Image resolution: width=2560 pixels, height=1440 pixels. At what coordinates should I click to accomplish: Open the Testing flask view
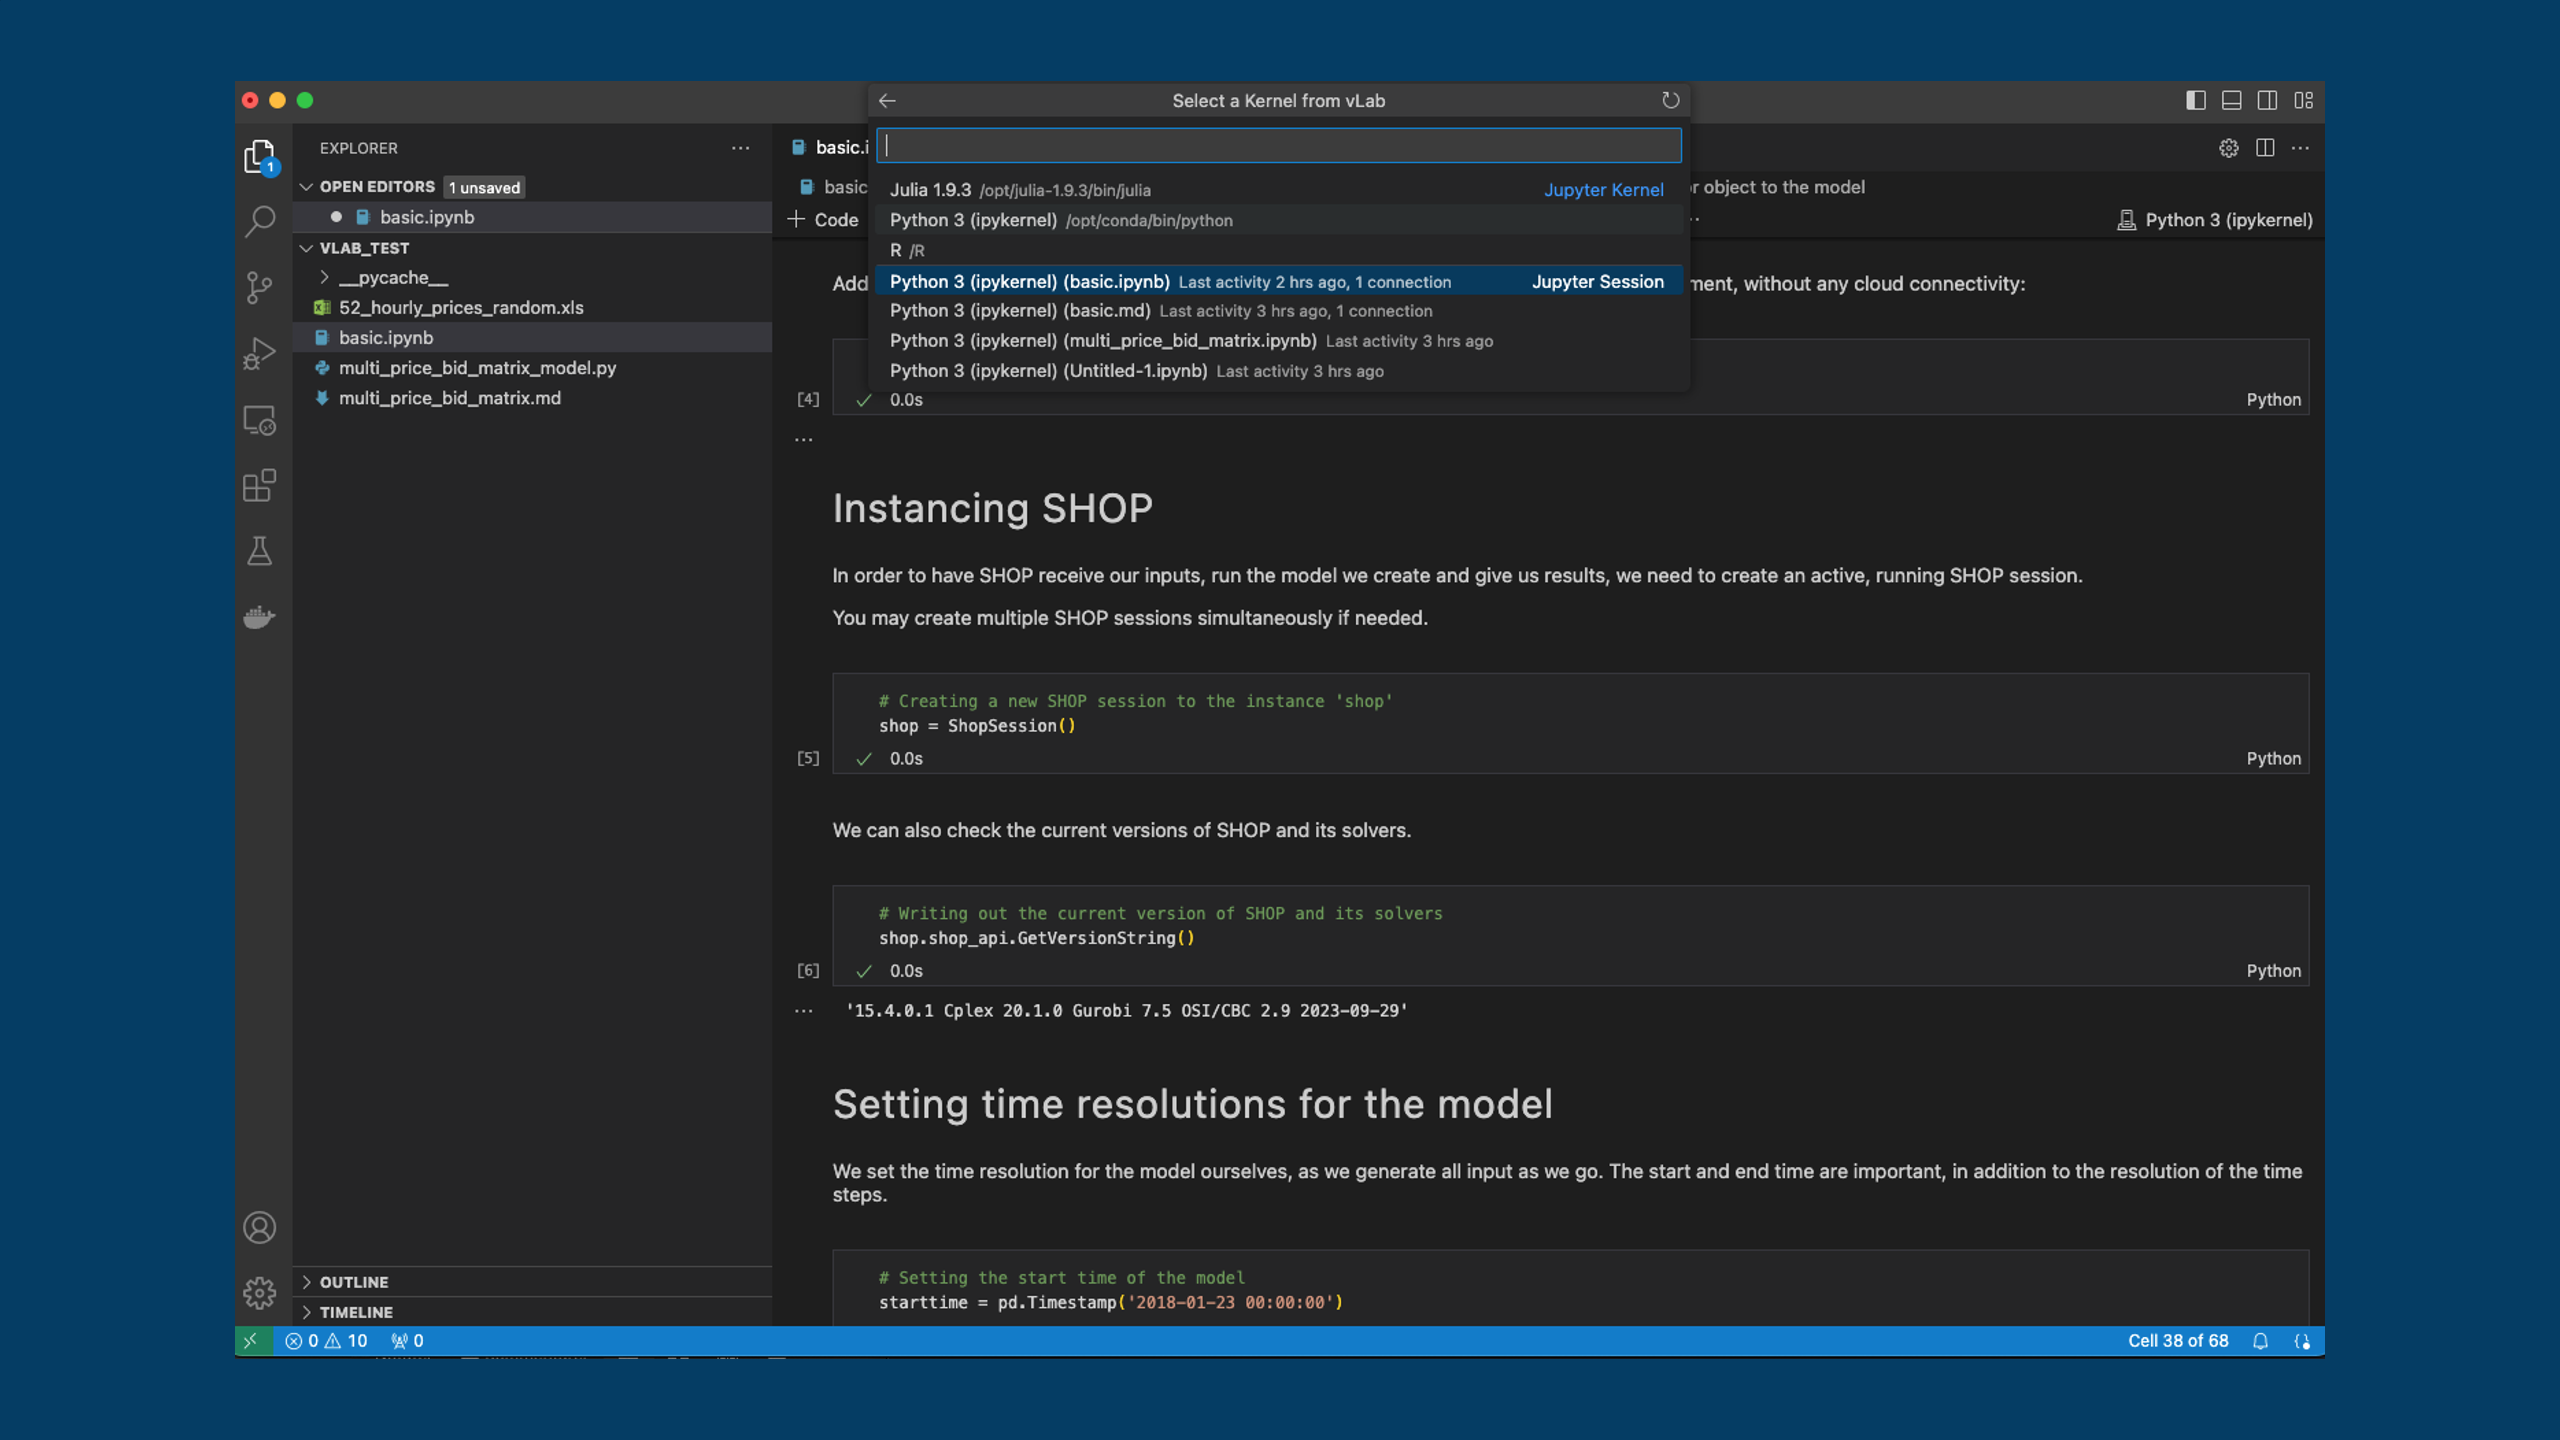point(260,551)
